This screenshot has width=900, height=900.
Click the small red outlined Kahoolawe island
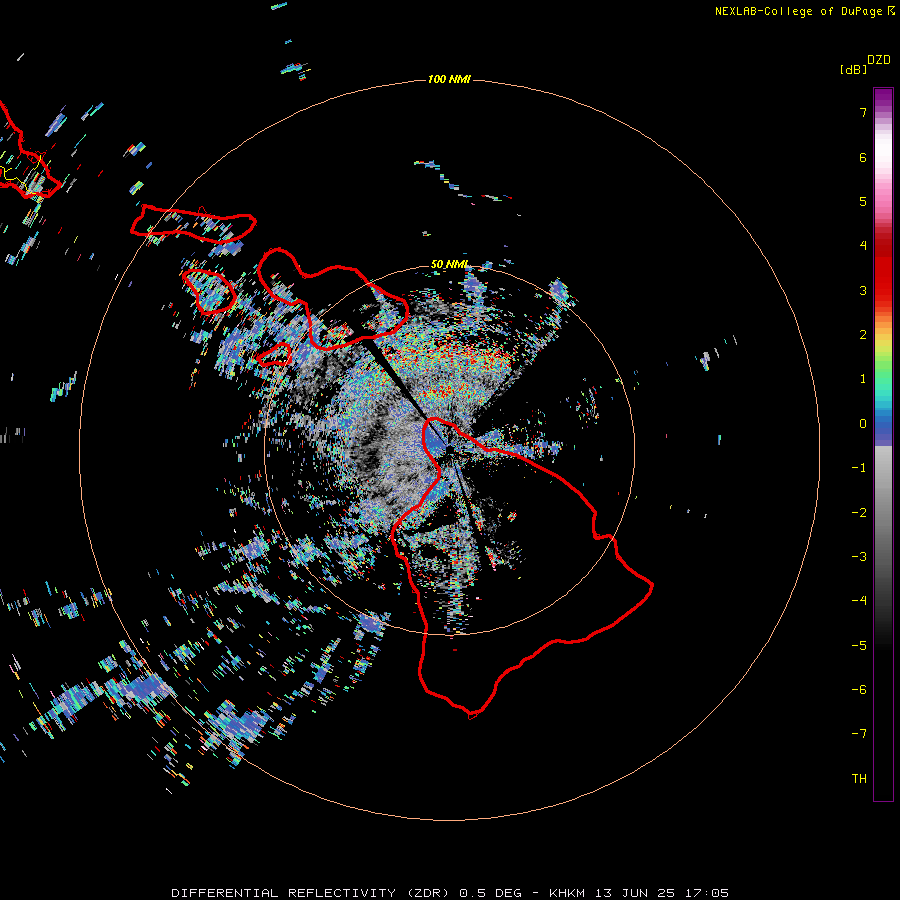coord(274,355)
